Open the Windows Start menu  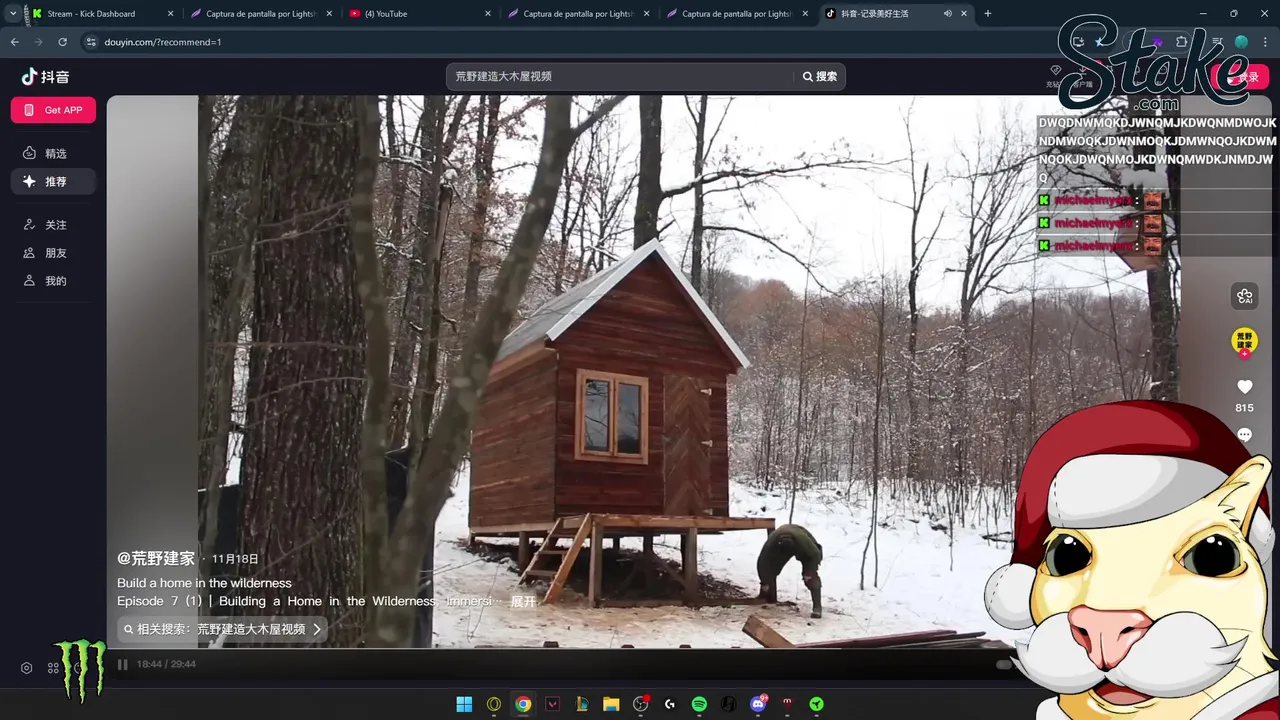[x=464, y=704]
